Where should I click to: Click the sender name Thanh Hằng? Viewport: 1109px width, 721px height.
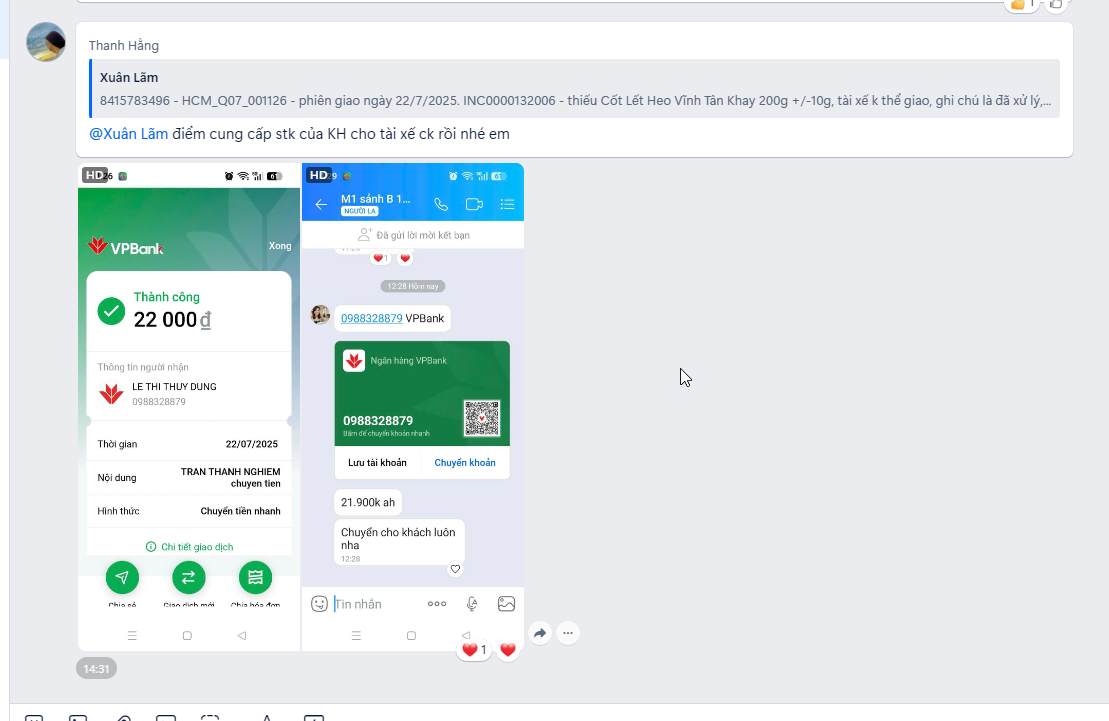(x=124, y=45)
